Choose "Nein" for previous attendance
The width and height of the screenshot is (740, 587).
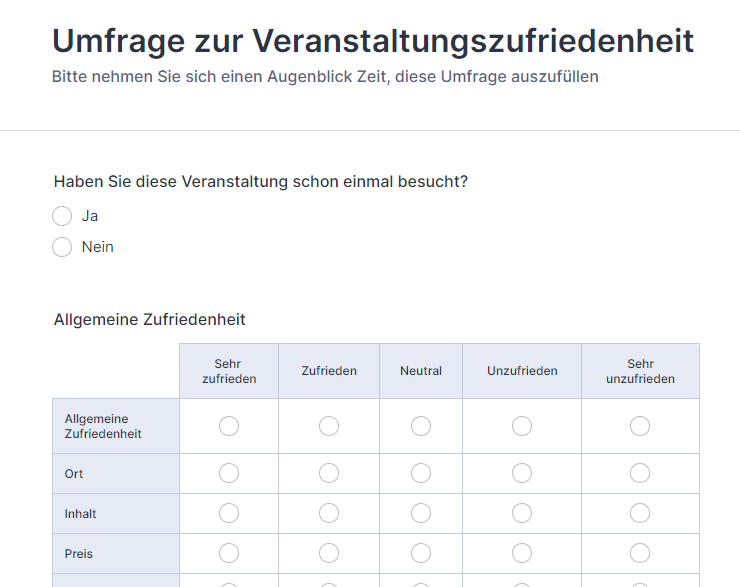(x=62, y=247)
